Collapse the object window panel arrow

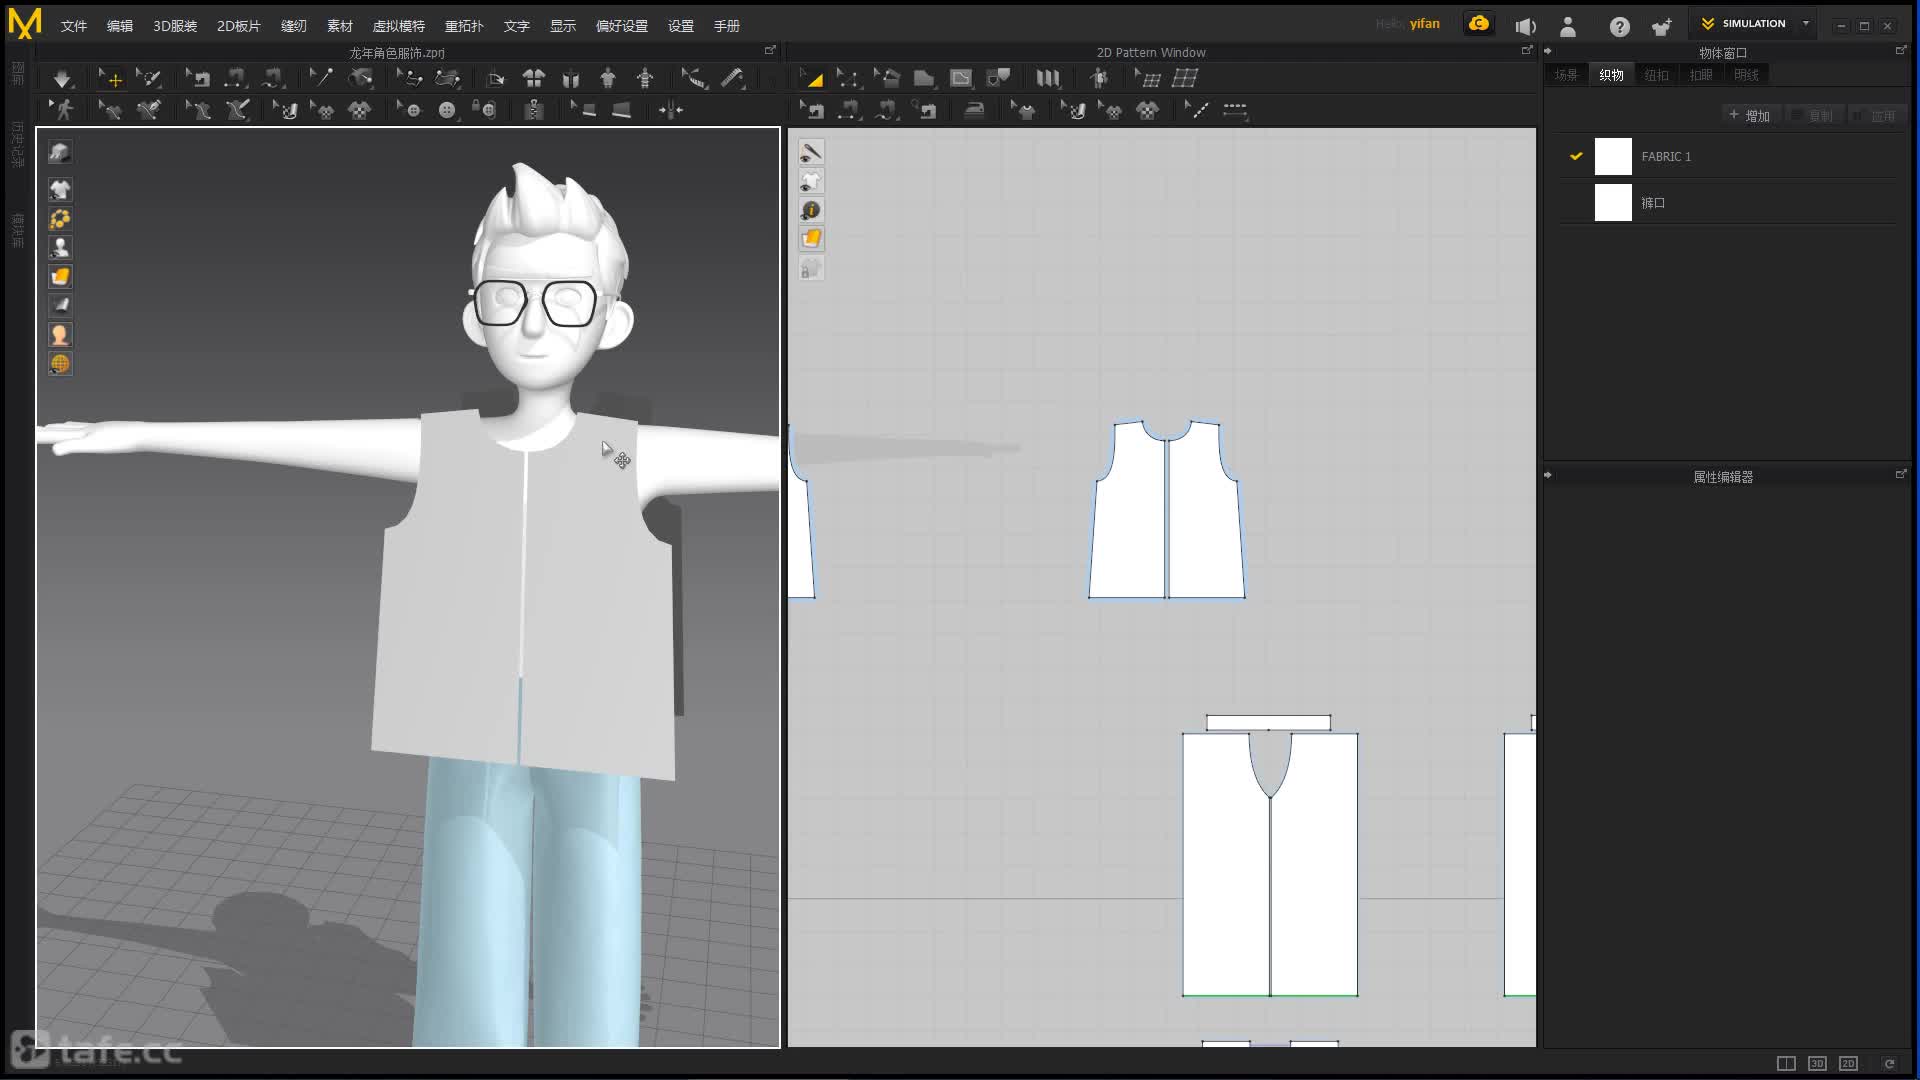click(1548, 51)
